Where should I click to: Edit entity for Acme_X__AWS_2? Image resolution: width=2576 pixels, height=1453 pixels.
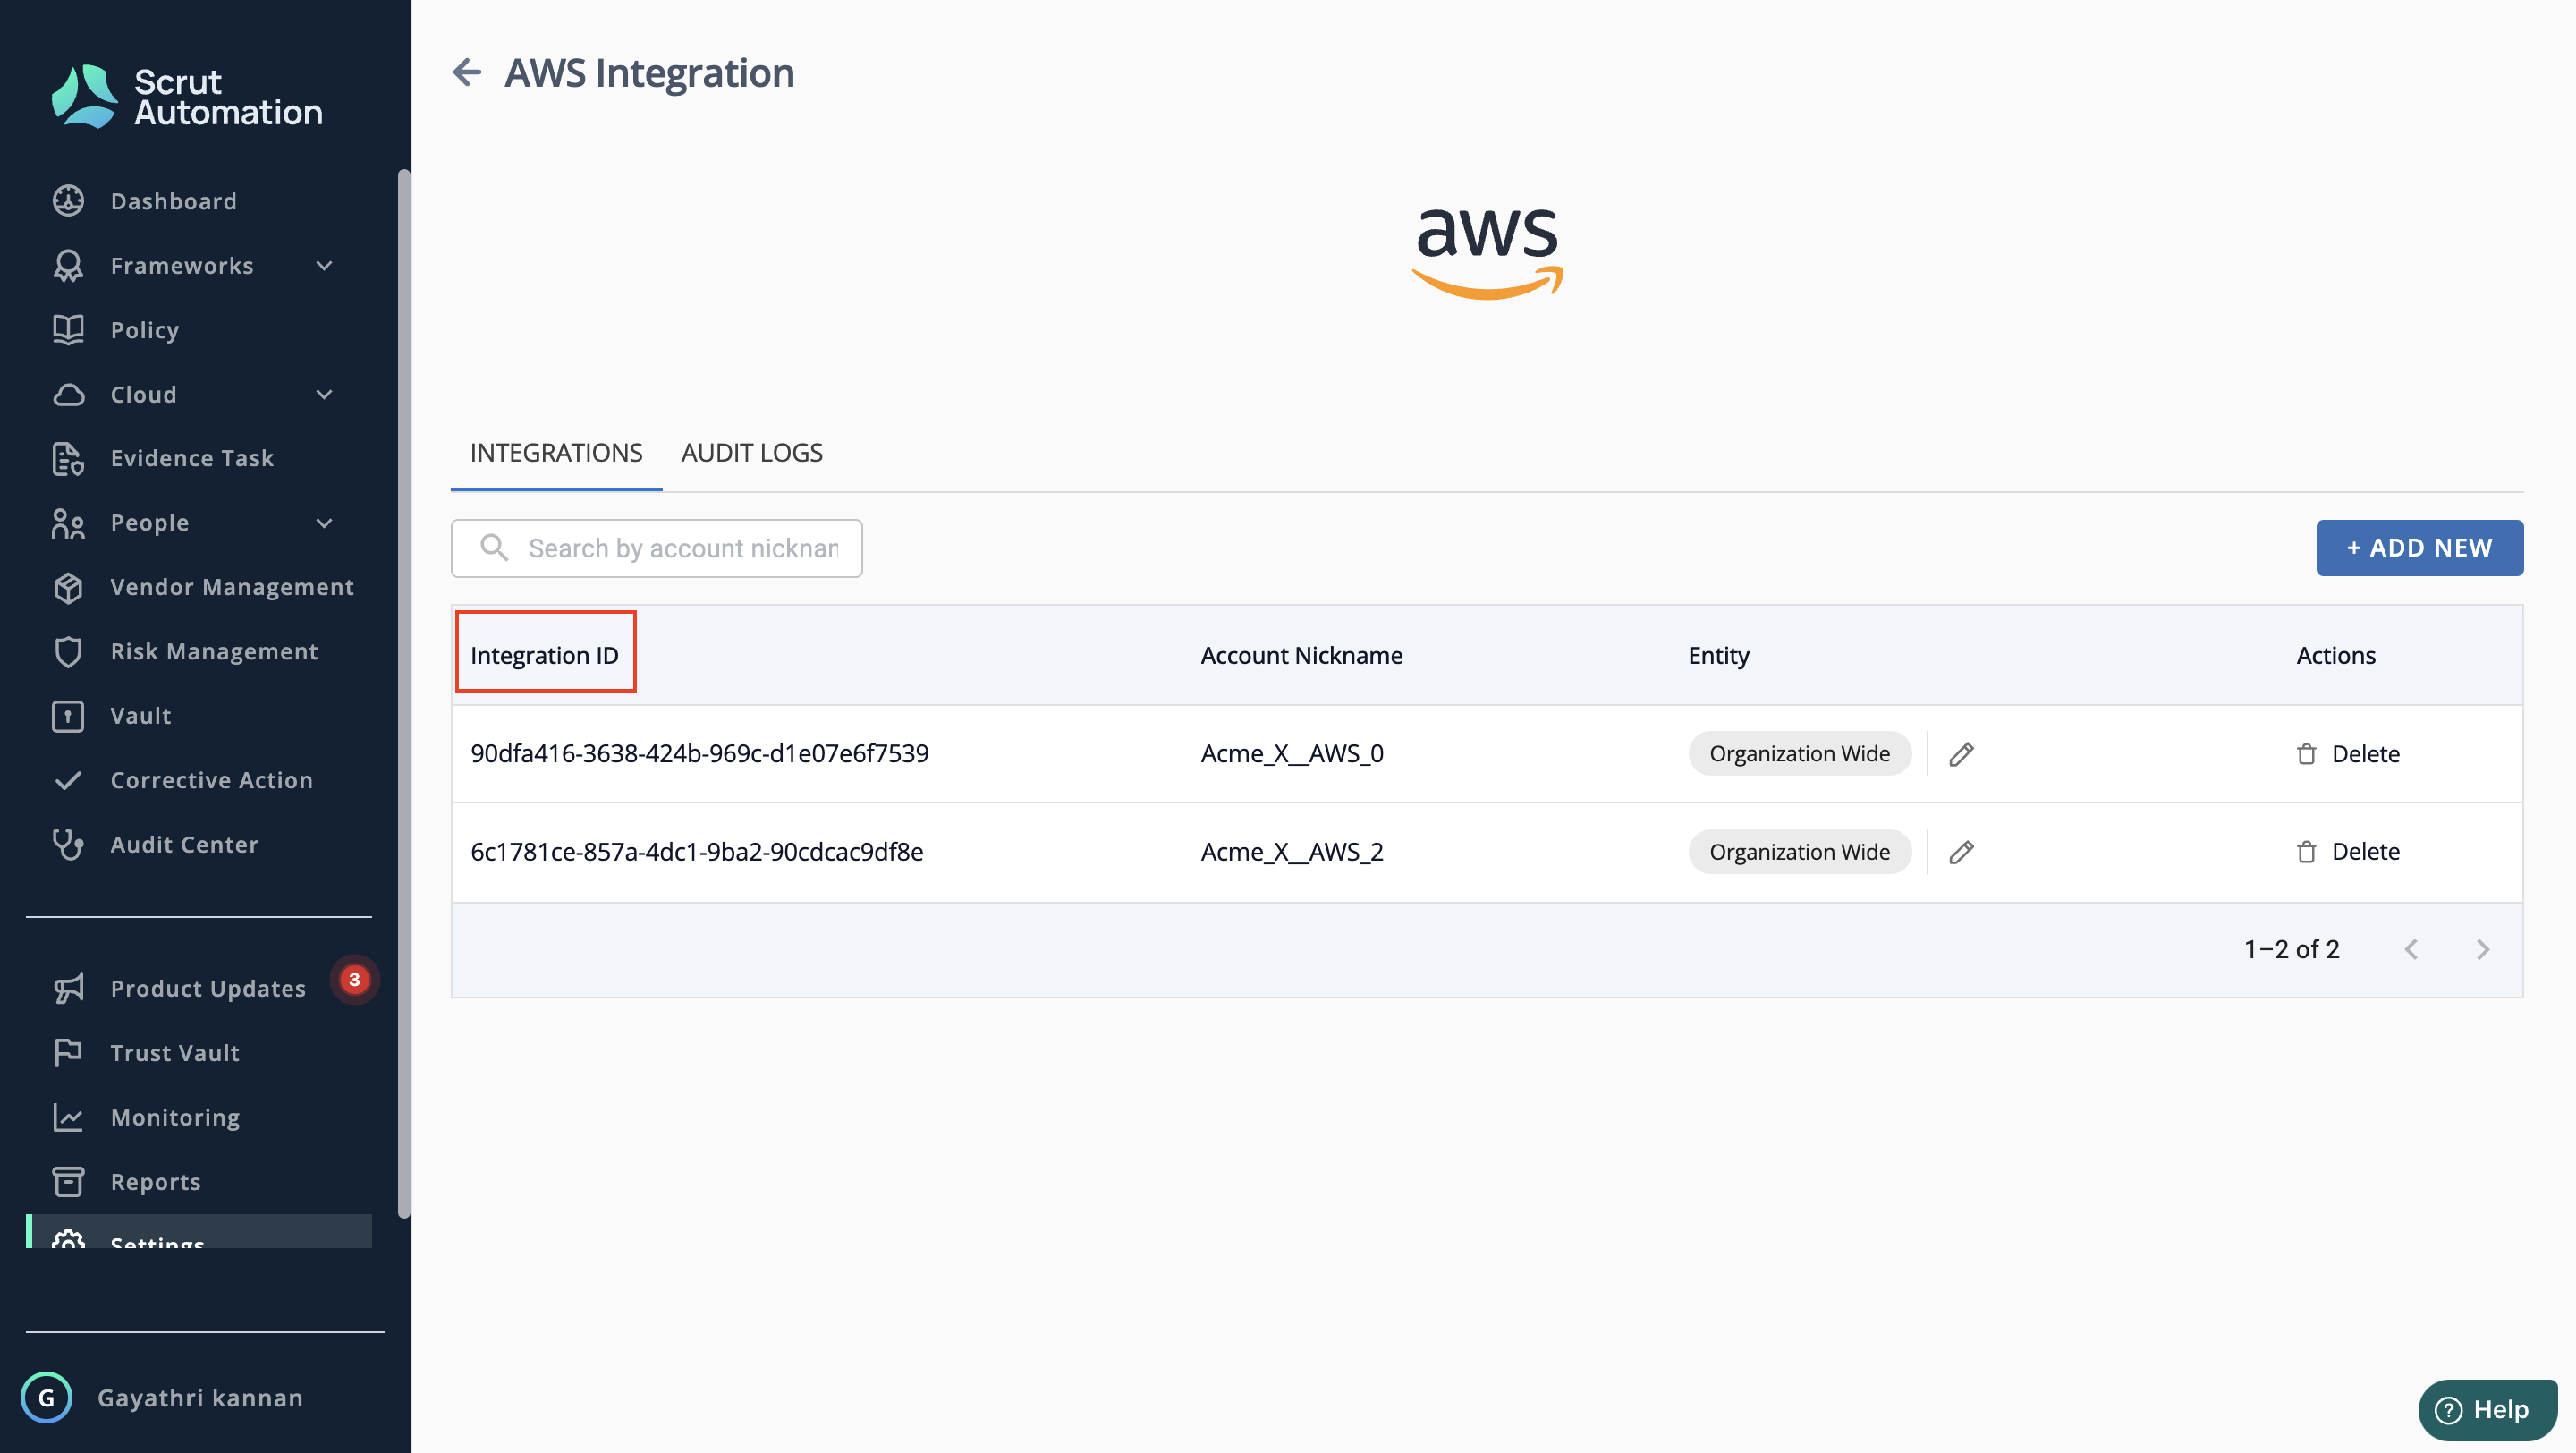click(x=1961, y=851)
